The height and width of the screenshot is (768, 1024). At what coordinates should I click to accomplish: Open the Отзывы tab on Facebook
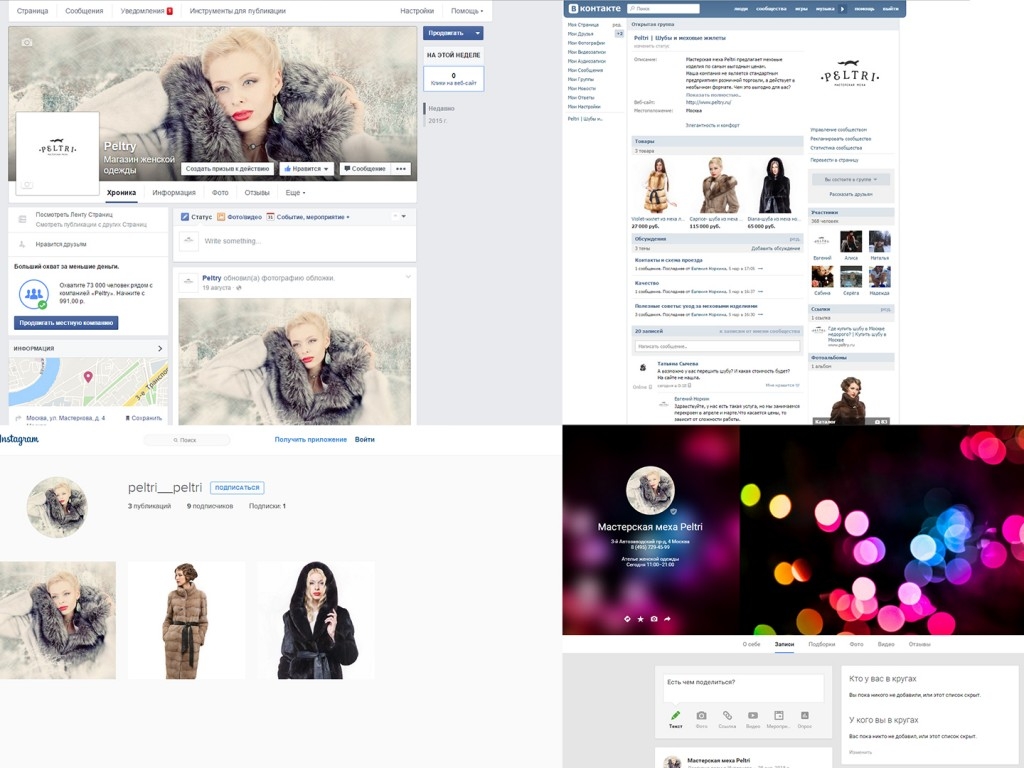[x=257, y=193]
